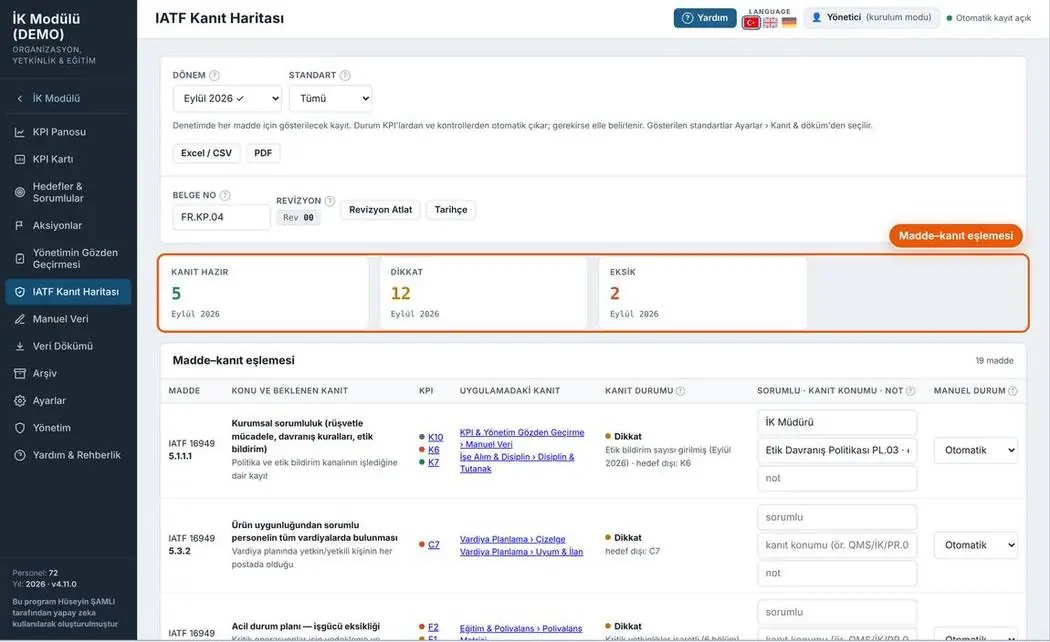Open manual status dropdown for IATF 5.1.1.1
The width and height of the screenshot is (1050, 642).
(976, 451)
